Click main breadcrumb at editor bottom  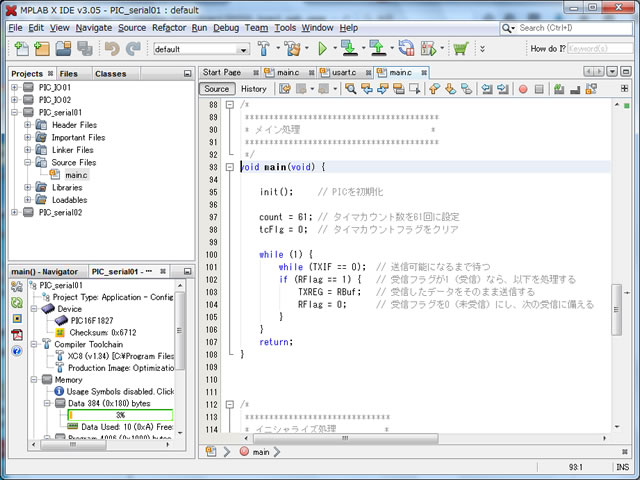[x=260, y=452]
